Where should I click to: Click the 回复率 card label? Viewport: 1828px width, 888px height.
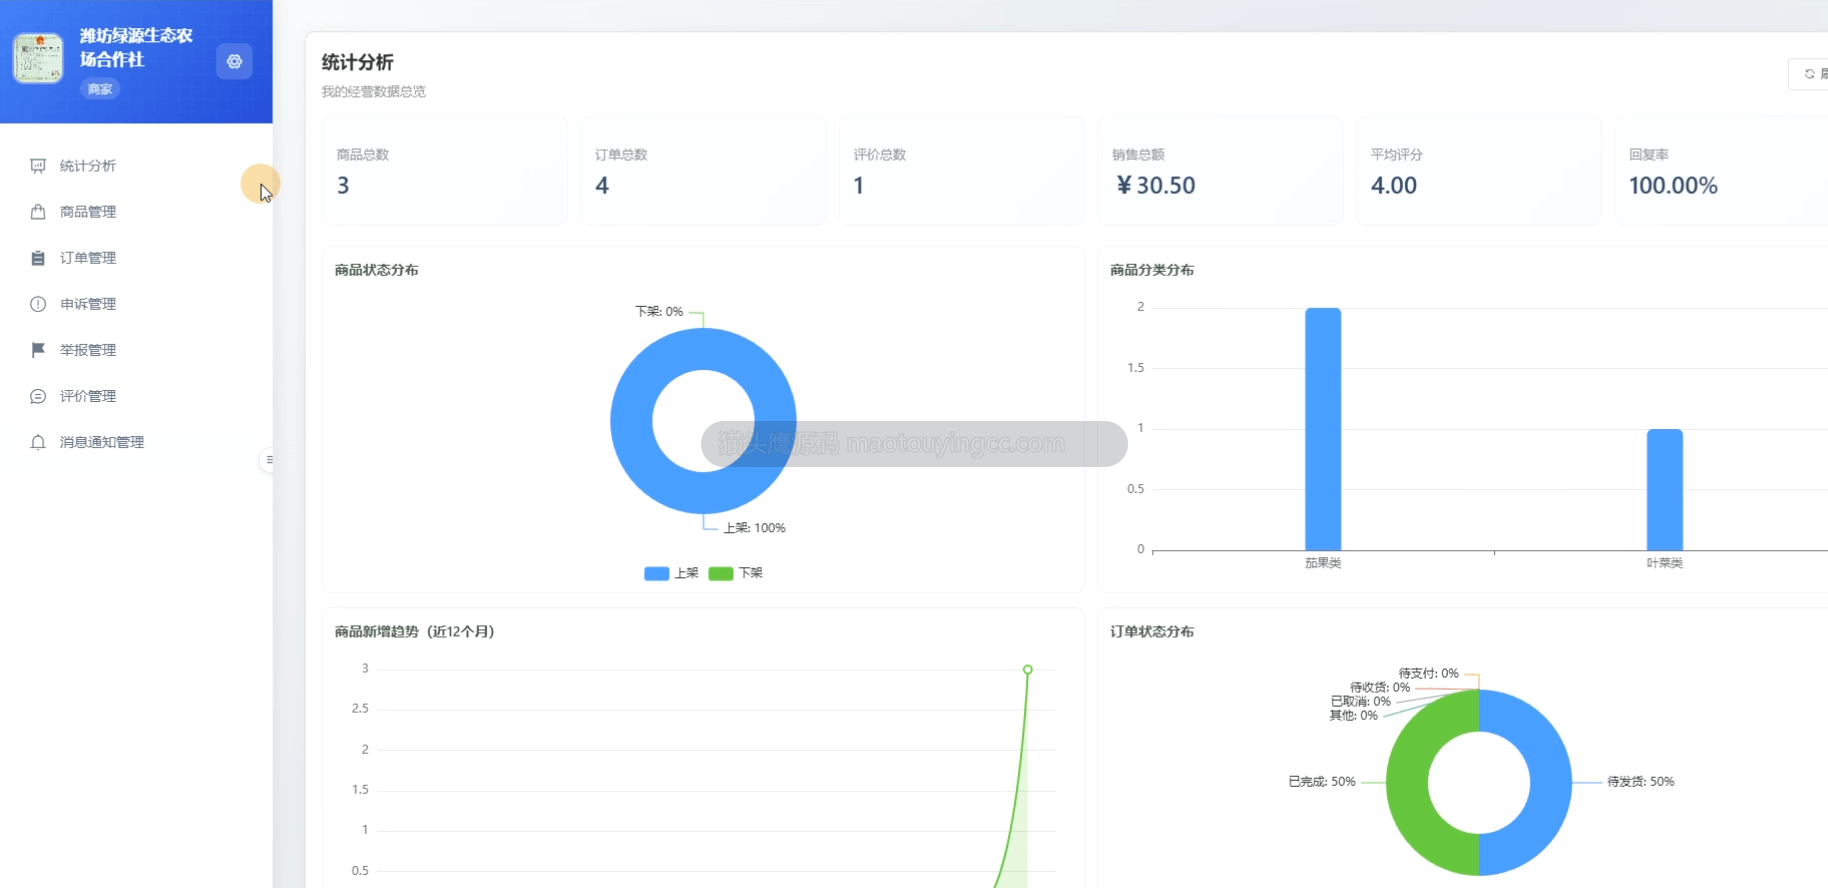point(1648,155)
